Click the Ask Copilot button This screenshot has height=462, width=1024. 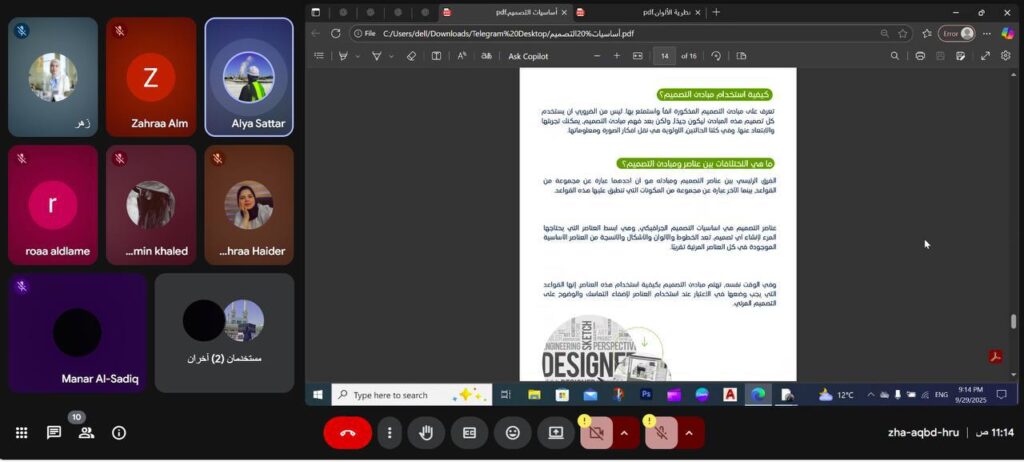[528, 56]
